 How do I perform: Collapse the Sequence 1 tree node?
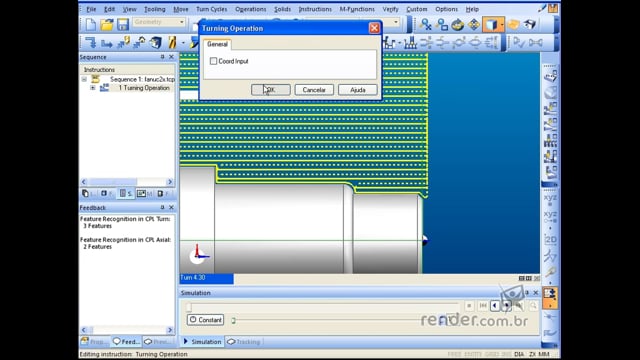coord(84,79)
